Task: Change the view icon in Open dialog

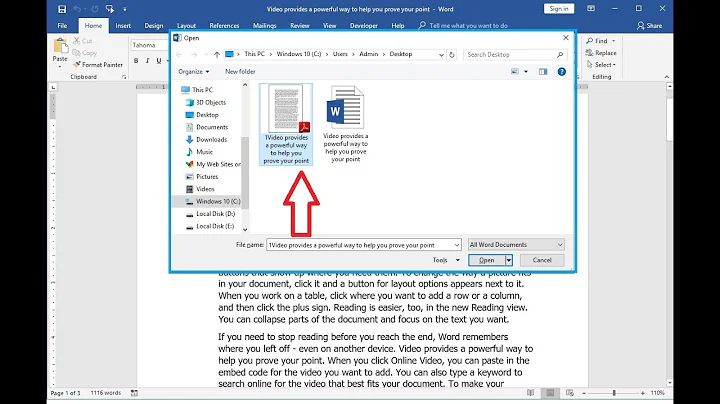Action: 515,72
